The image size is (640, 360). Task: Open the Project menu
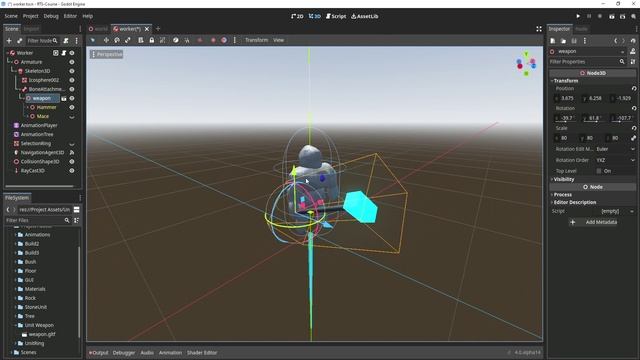(31, 16)
